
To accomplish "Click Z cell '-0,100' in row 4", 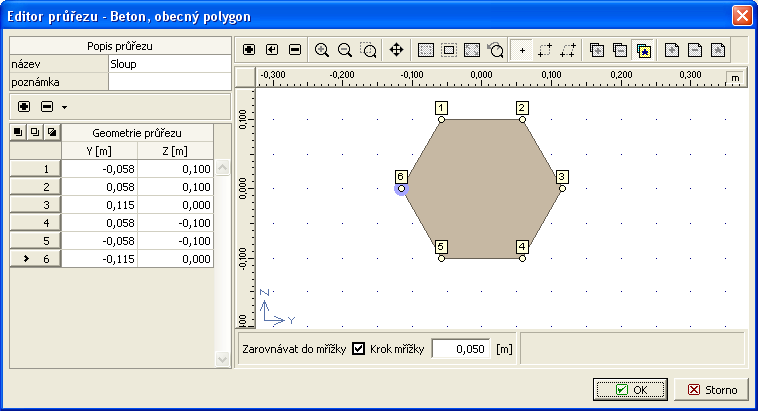I will point(175,223).
